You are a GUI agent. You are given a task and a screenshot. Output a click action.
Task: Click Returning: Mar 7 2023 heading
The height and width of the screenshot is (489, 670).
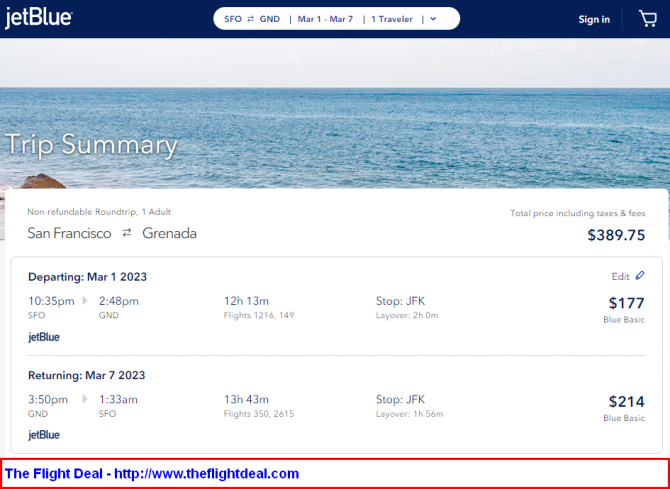pyautogui.click(x=87, y=375)
